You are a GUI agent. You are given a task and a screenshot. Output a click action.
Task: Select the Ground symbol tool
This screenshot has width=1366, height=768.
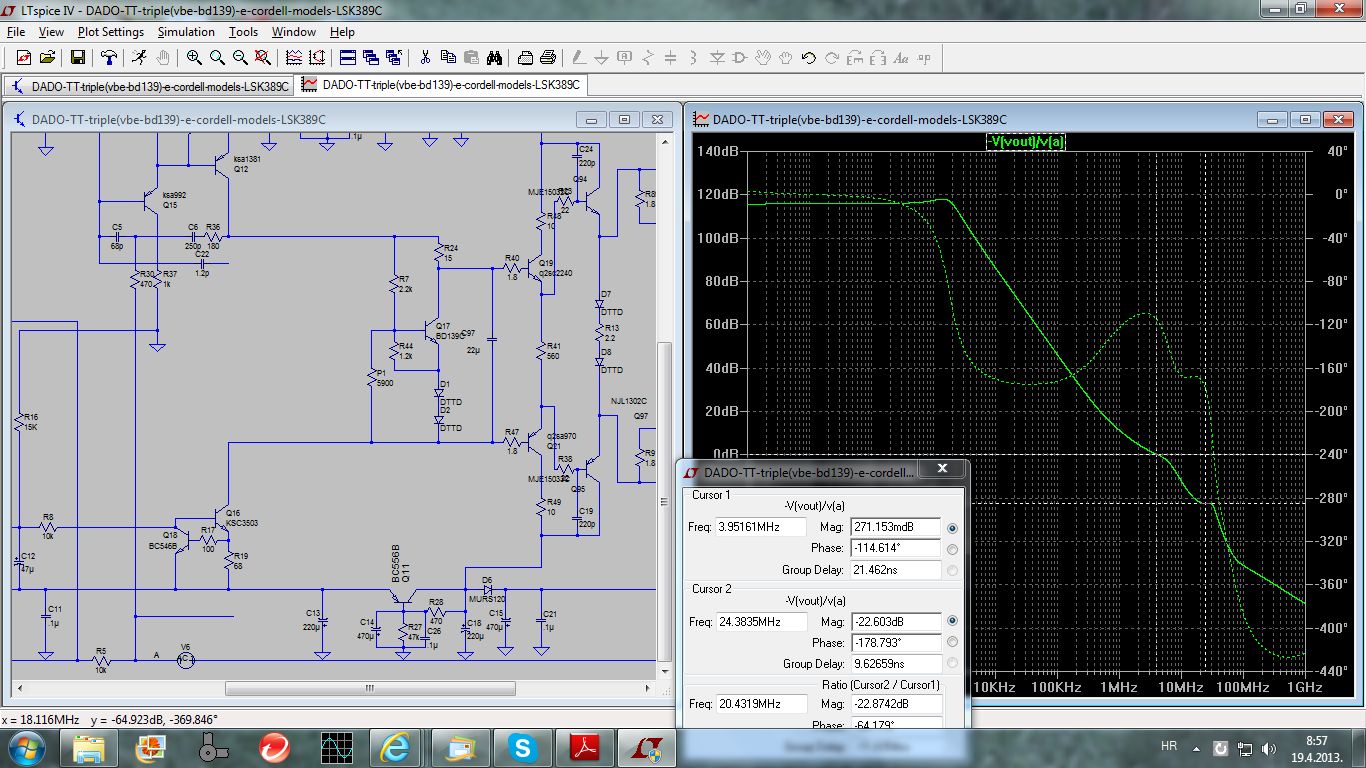[x=602, y=58]
